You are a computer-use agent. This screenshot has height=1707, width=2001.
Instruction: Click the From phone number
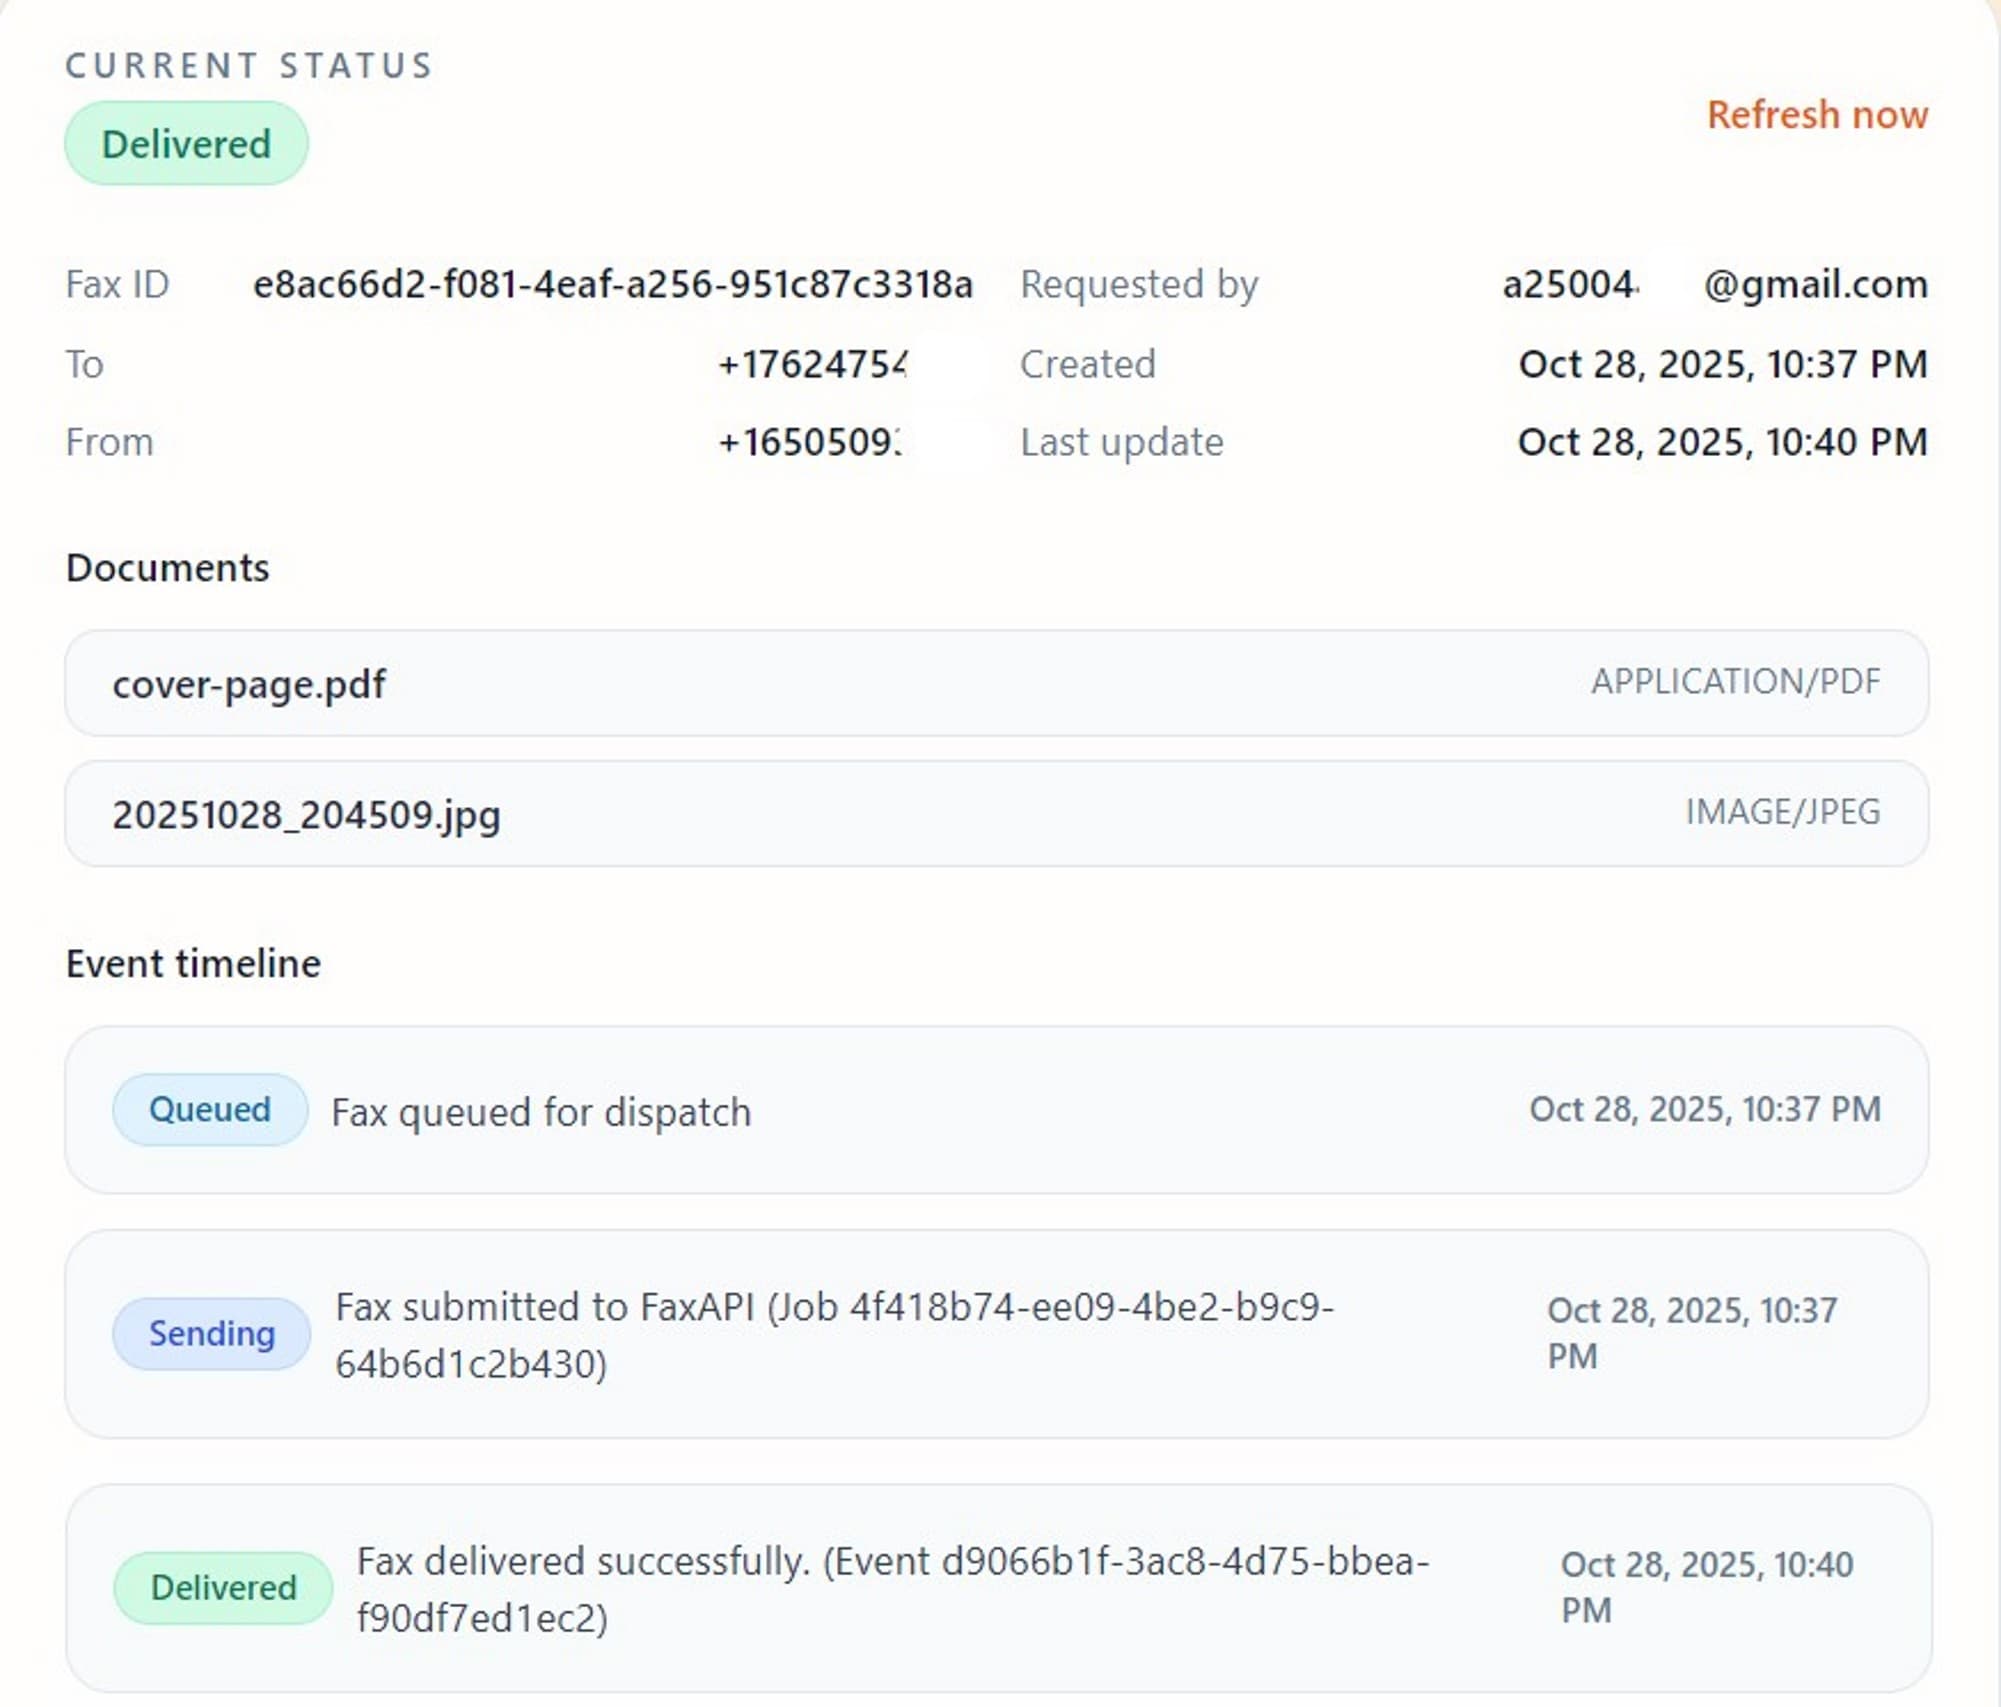pos(810,441)
